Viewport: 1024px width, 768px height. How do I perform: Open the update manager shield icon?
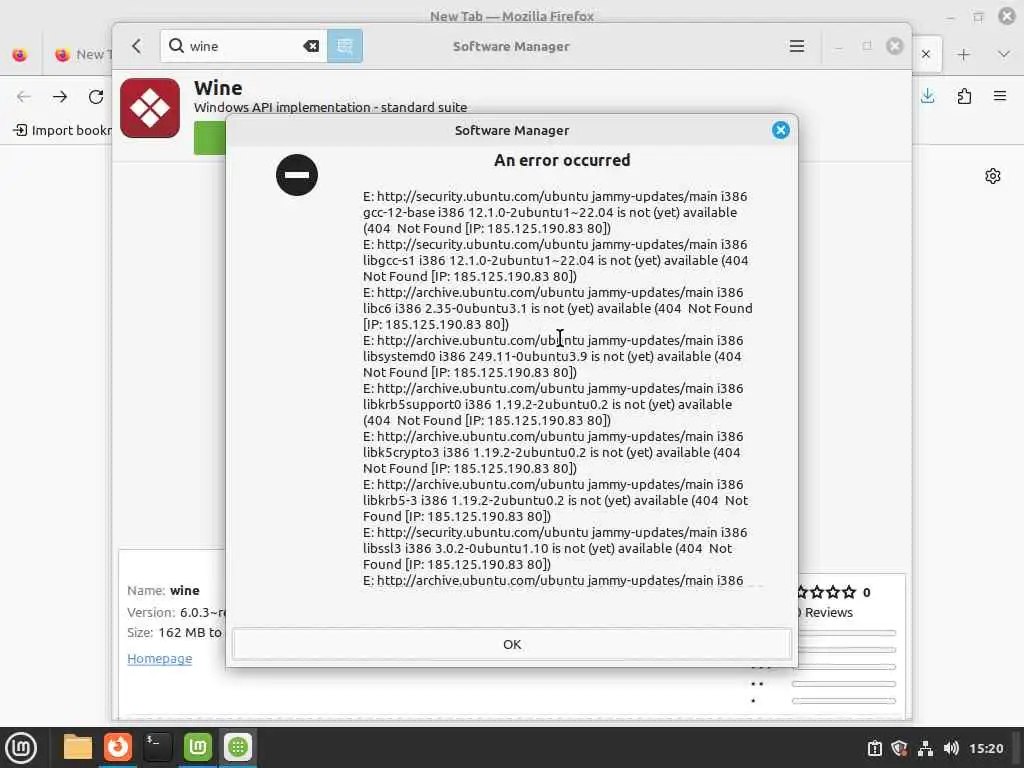click(899, 748)
